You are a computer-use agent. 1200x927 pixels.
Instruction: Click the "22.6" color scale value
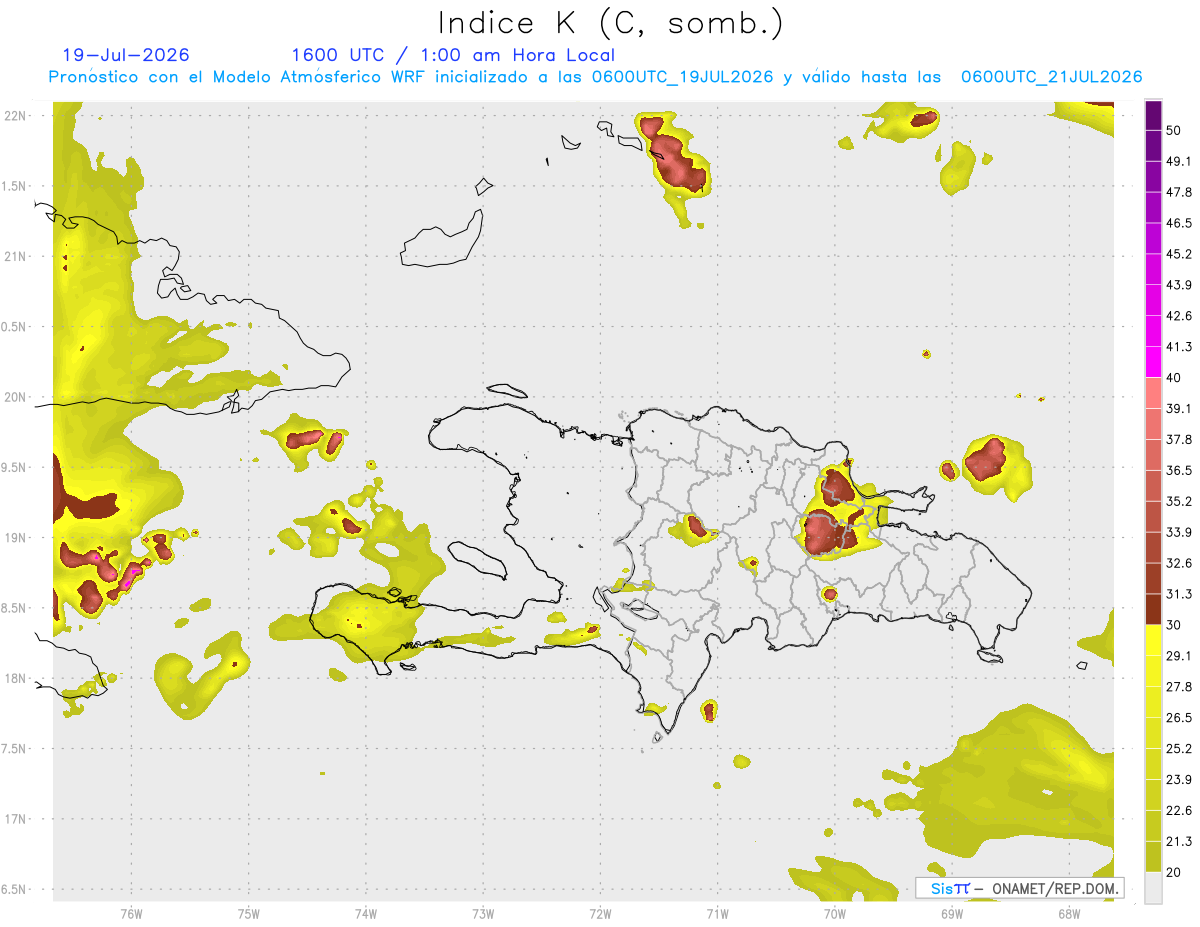pyautogui.click(x=1180, y=811)
